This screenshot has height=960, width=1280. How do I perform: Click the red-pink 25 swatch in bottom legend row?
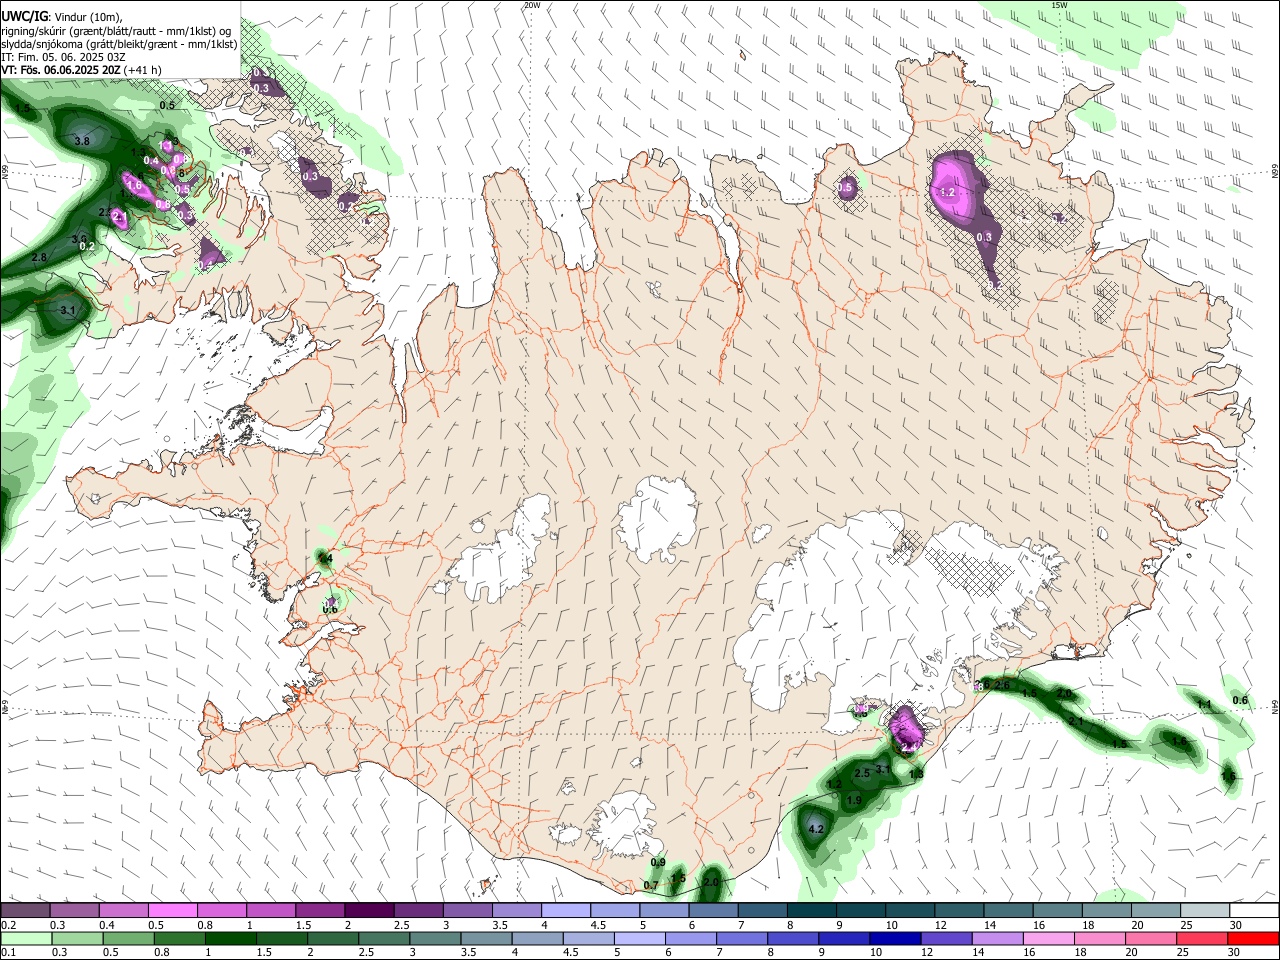tap(1204, 938)
